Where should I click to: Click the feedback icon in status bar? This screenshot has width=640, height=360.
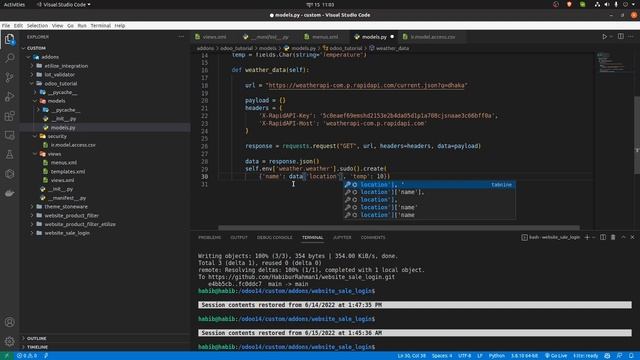coord(620,356)
